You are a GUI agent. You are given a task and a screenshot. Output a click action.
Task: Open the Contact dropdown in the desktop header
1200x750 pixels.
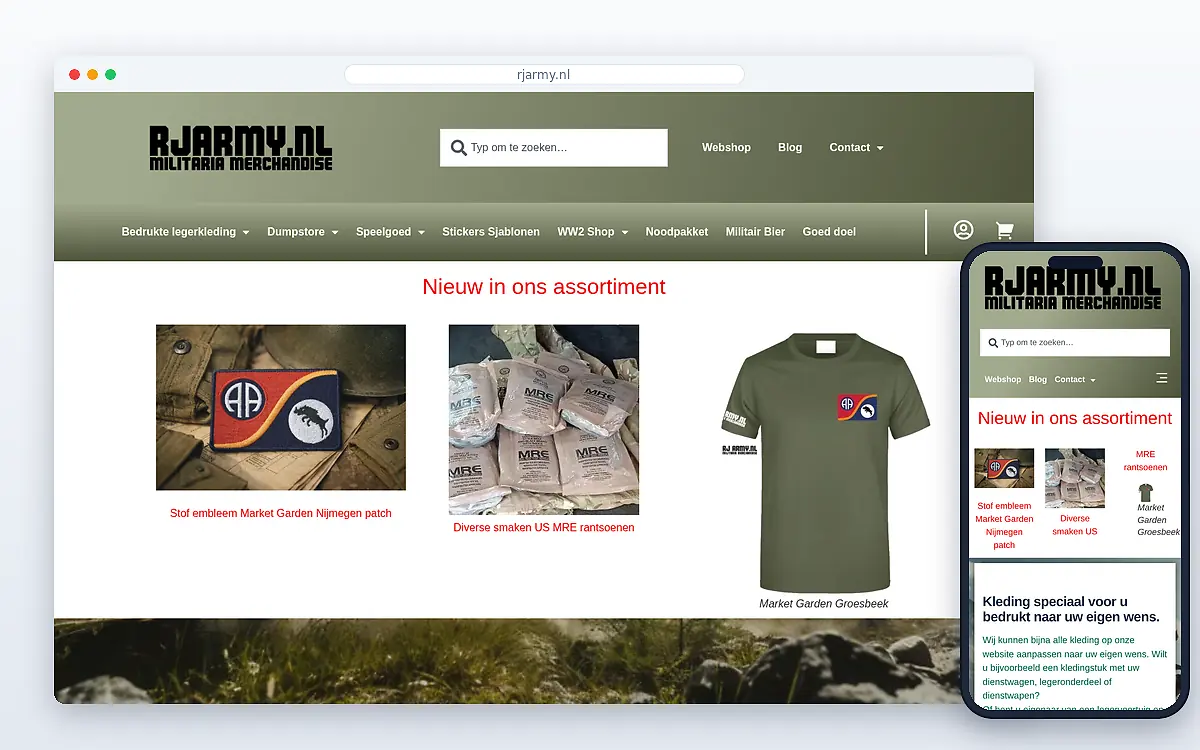coord(856,148)
